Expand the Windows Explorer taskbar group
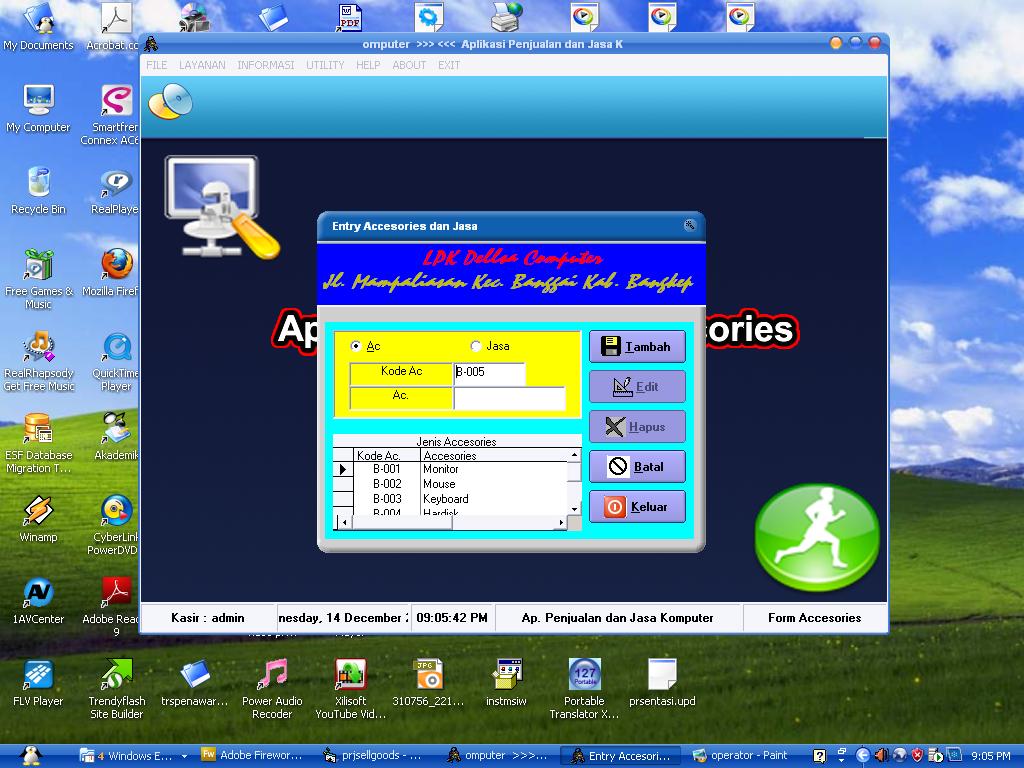Viewport: 1024px width, 768px height. pos(135,756)
